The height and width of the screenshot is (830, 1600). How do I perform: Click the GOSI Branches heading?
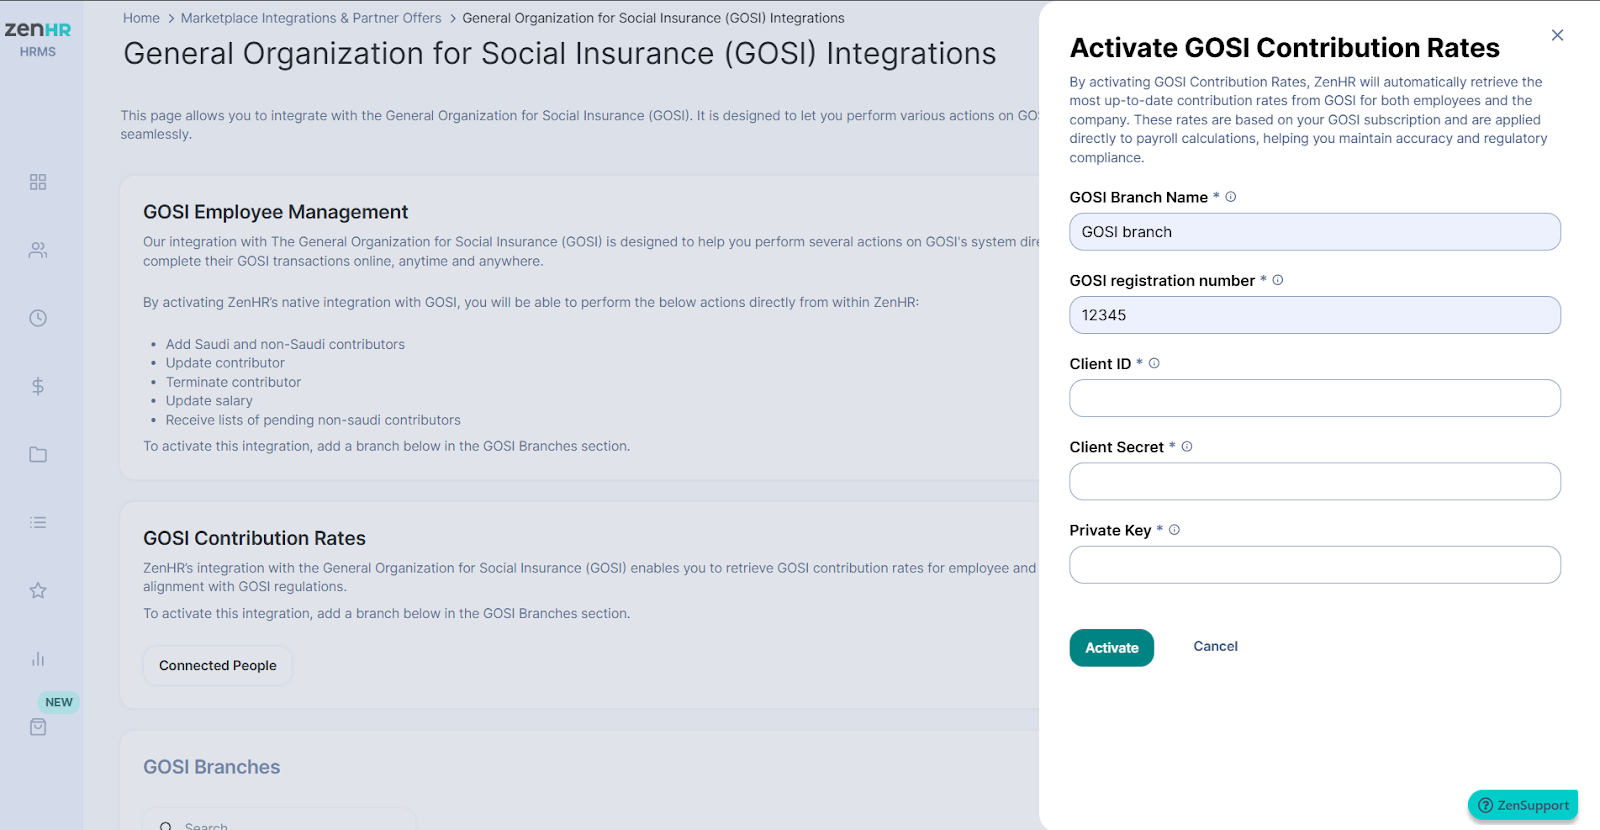tap(211, 767)
